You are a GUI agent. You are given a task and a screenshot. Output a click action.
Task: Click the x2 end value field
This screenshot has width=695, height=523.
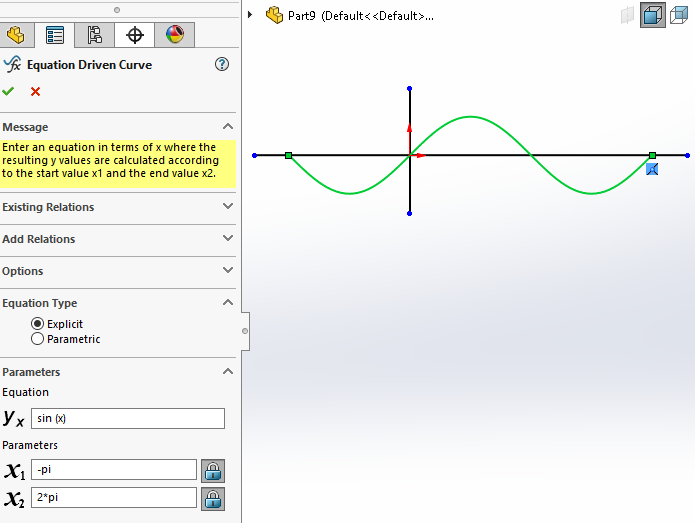click(x=113, y=498)
